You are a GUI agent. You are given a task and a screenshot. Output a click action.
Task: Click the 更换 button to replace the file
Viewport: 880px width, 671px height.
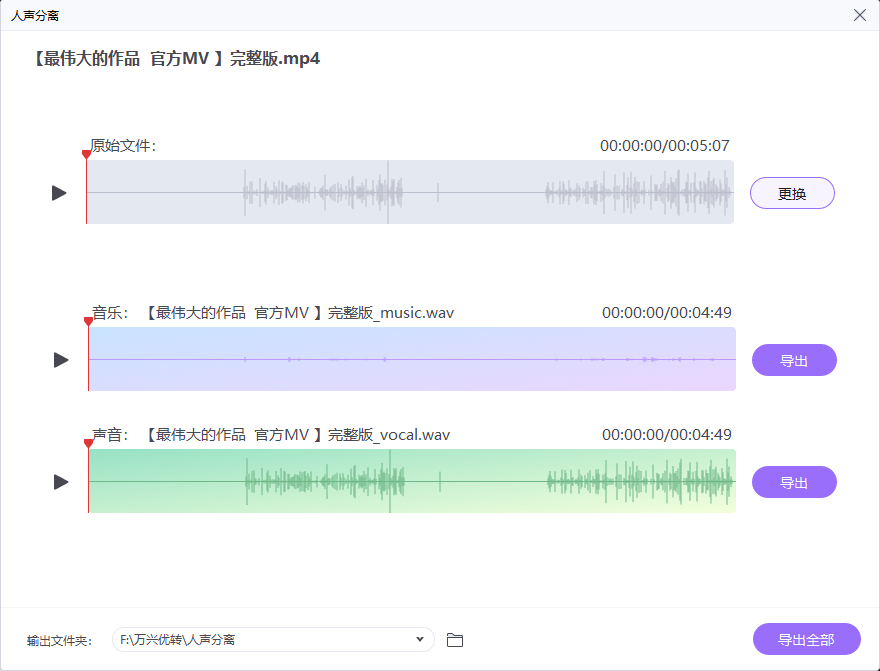coord(792,192)
